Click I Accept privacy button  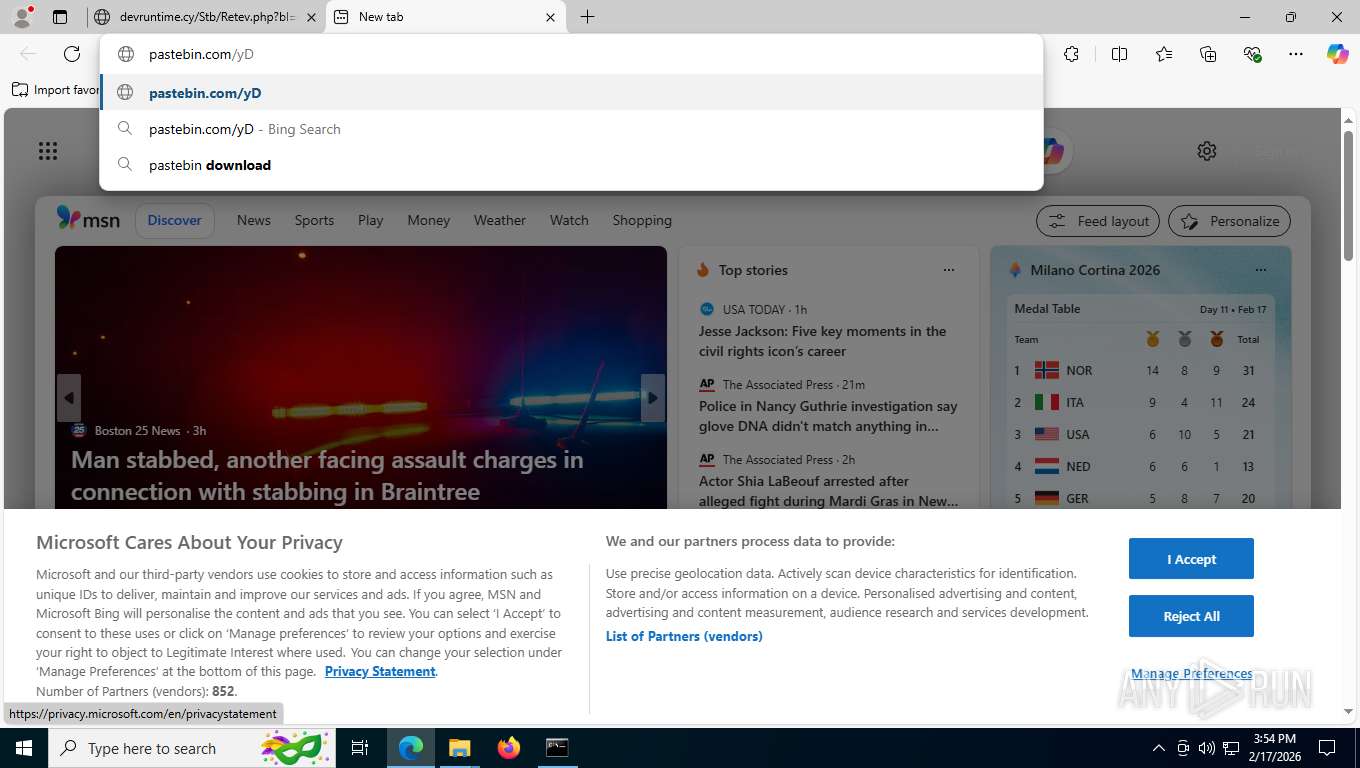pyautogui.click(x=1191, y=559)
